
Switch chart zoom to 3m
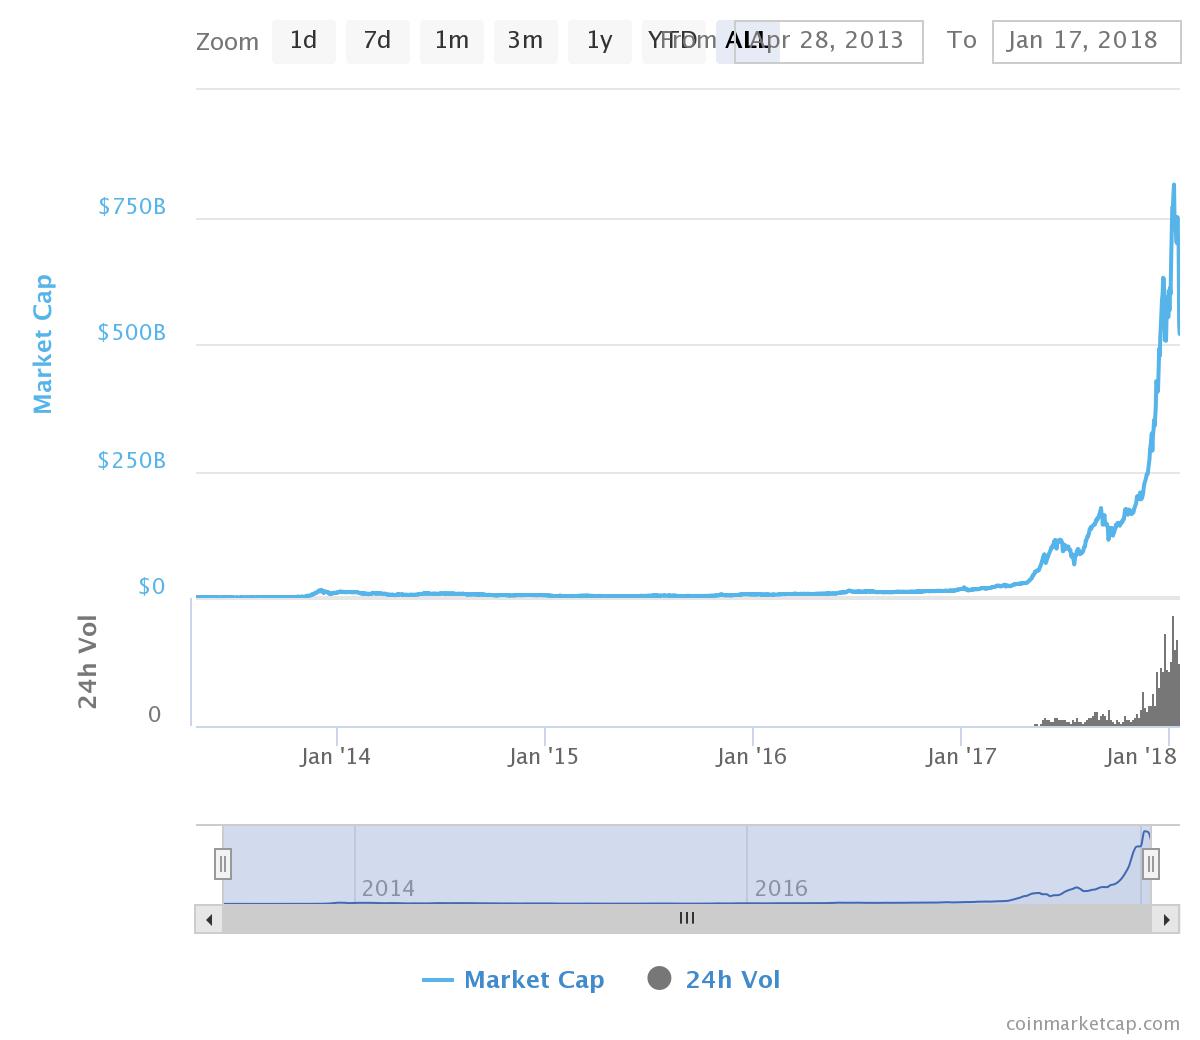(525, 41)
